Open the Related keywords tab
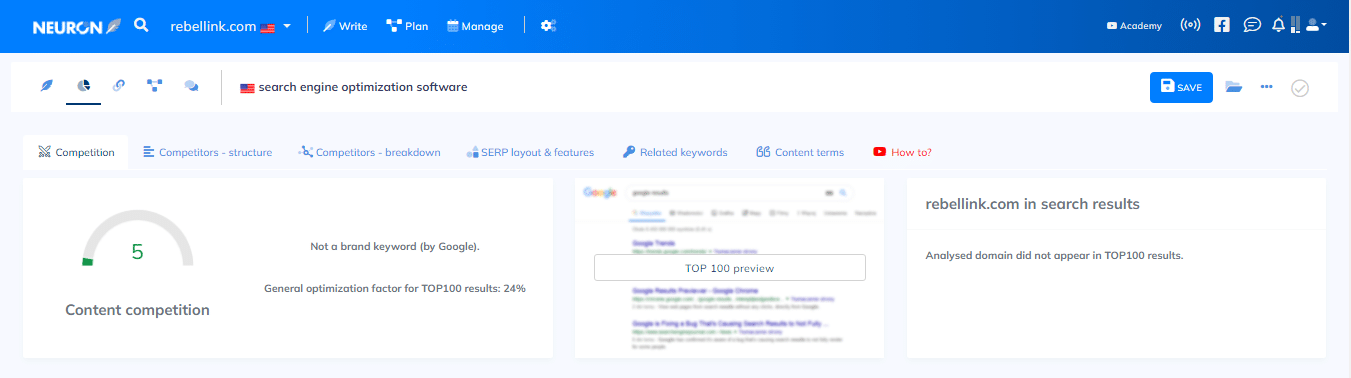Viewport: 1351px width, 378px height. click(x=675, y=152)
